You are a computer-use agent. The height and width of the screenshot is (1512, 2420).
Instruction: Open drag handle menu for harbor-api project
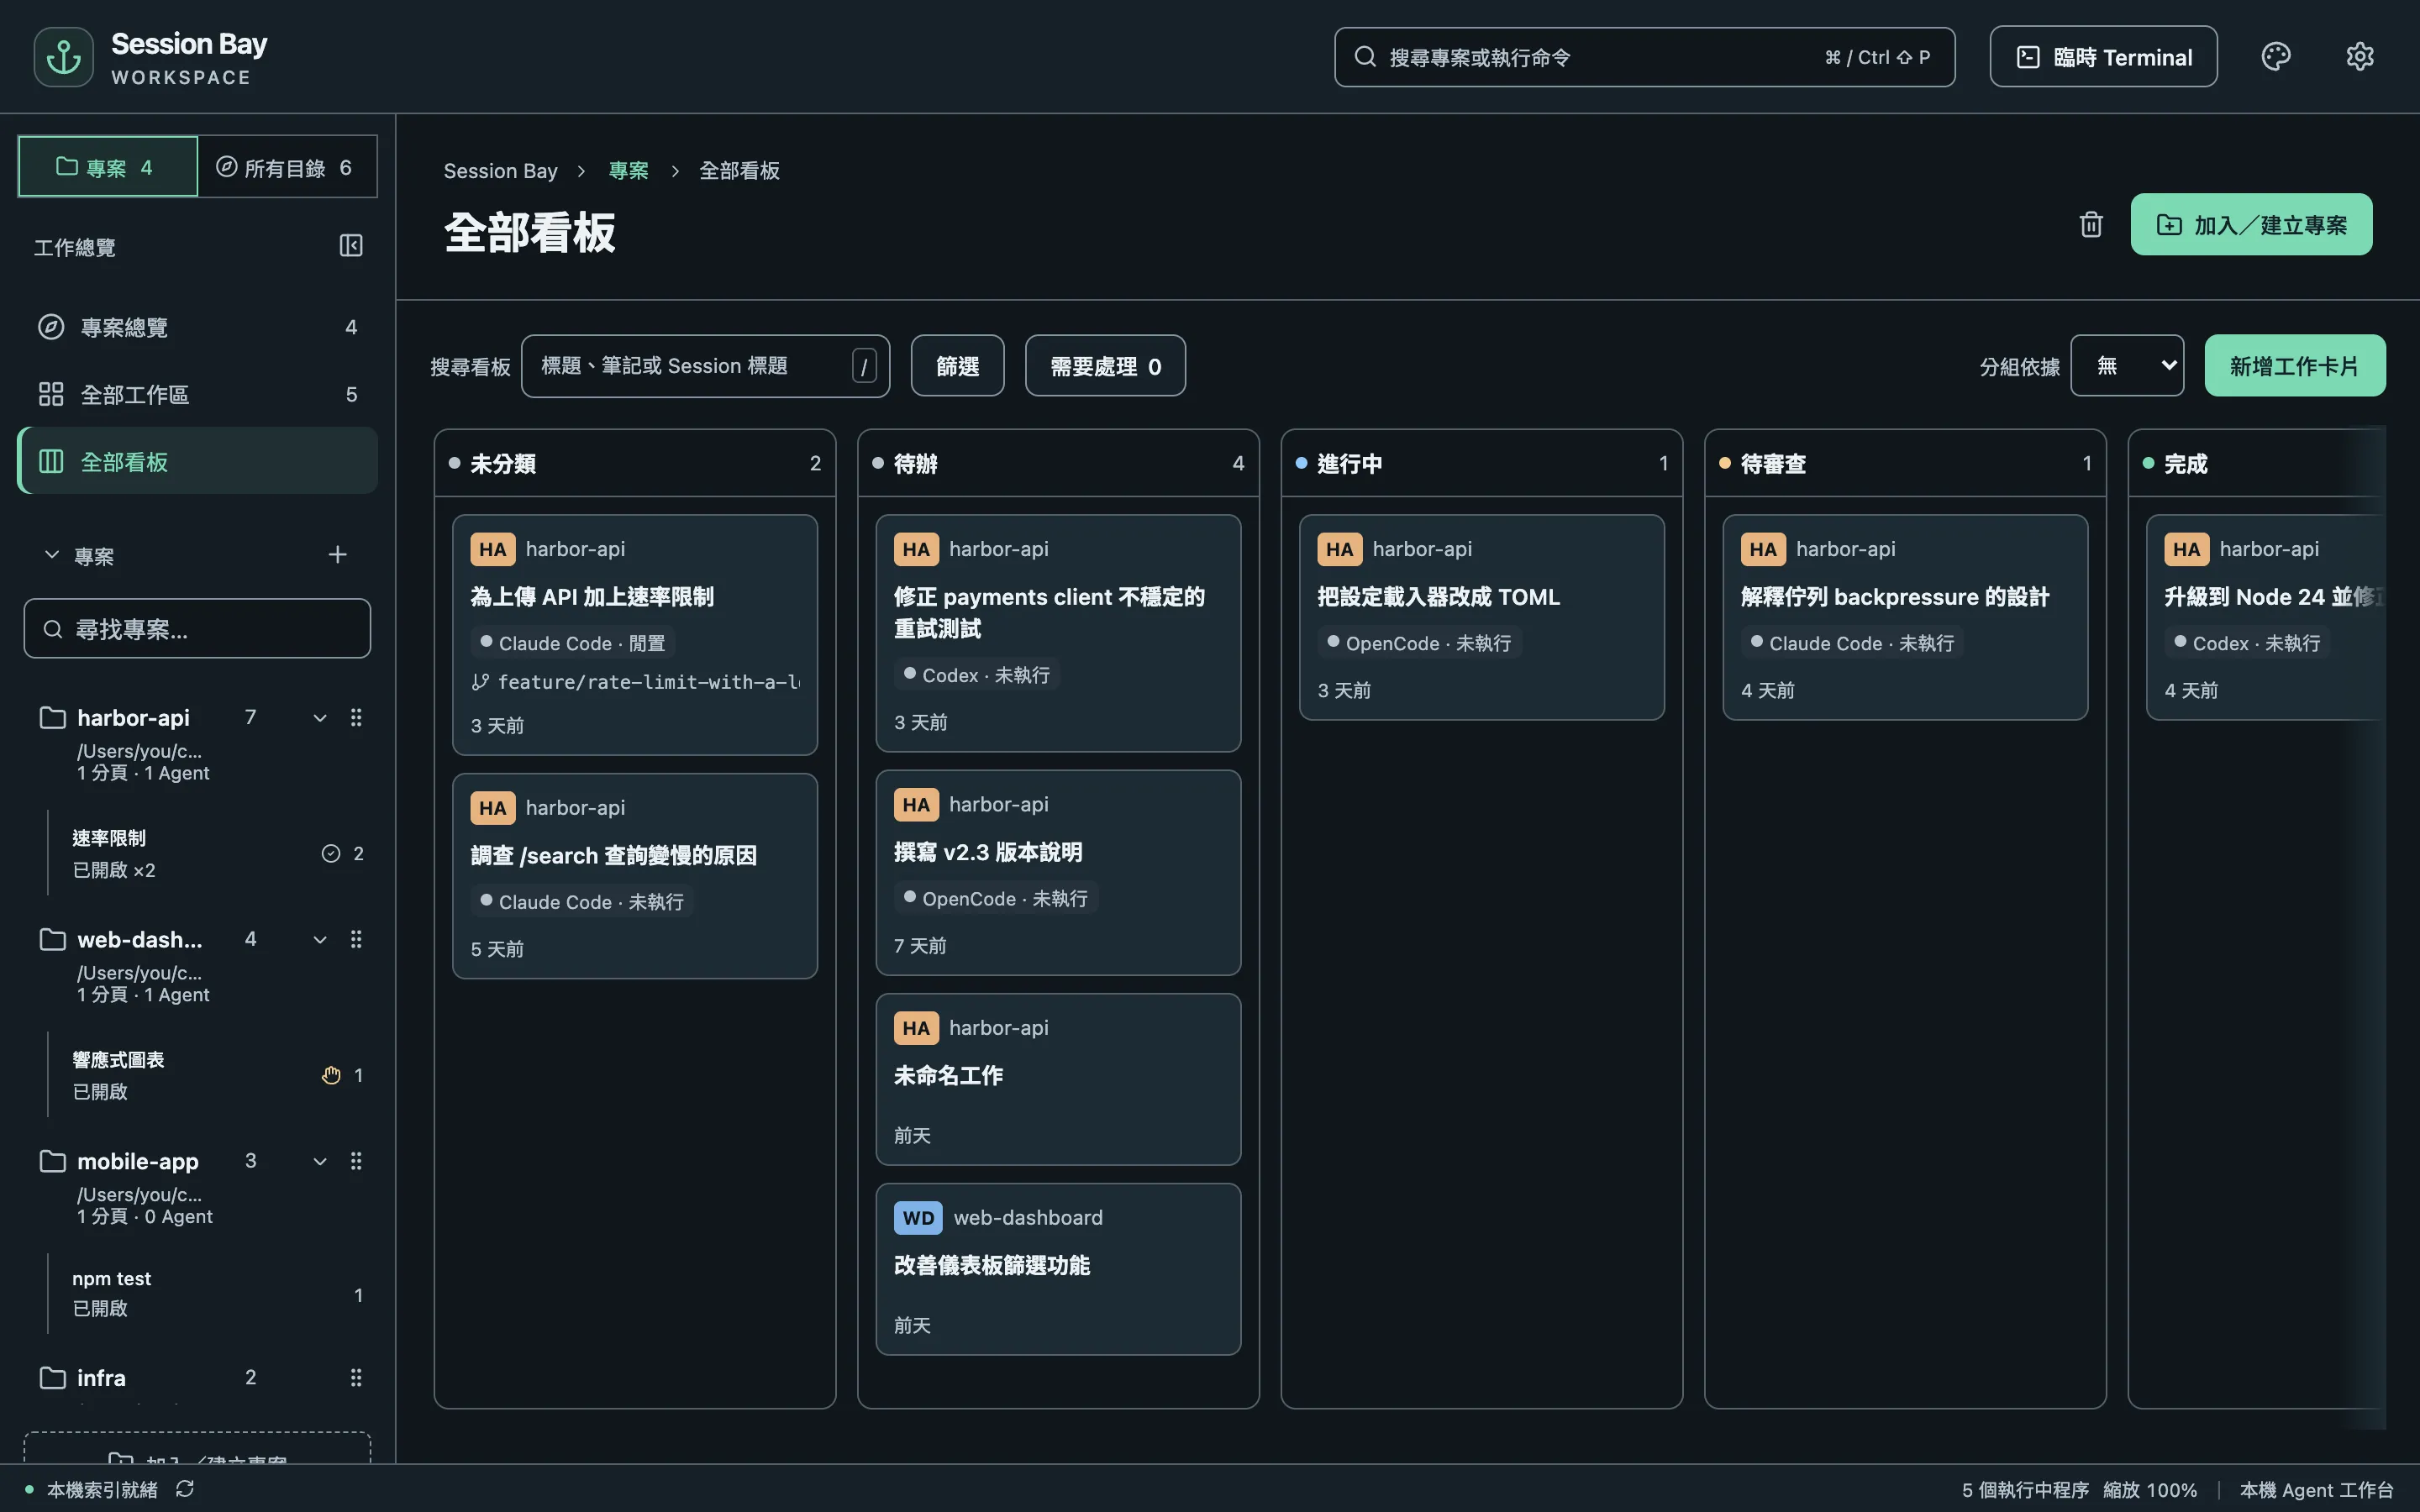coord(356,718)
